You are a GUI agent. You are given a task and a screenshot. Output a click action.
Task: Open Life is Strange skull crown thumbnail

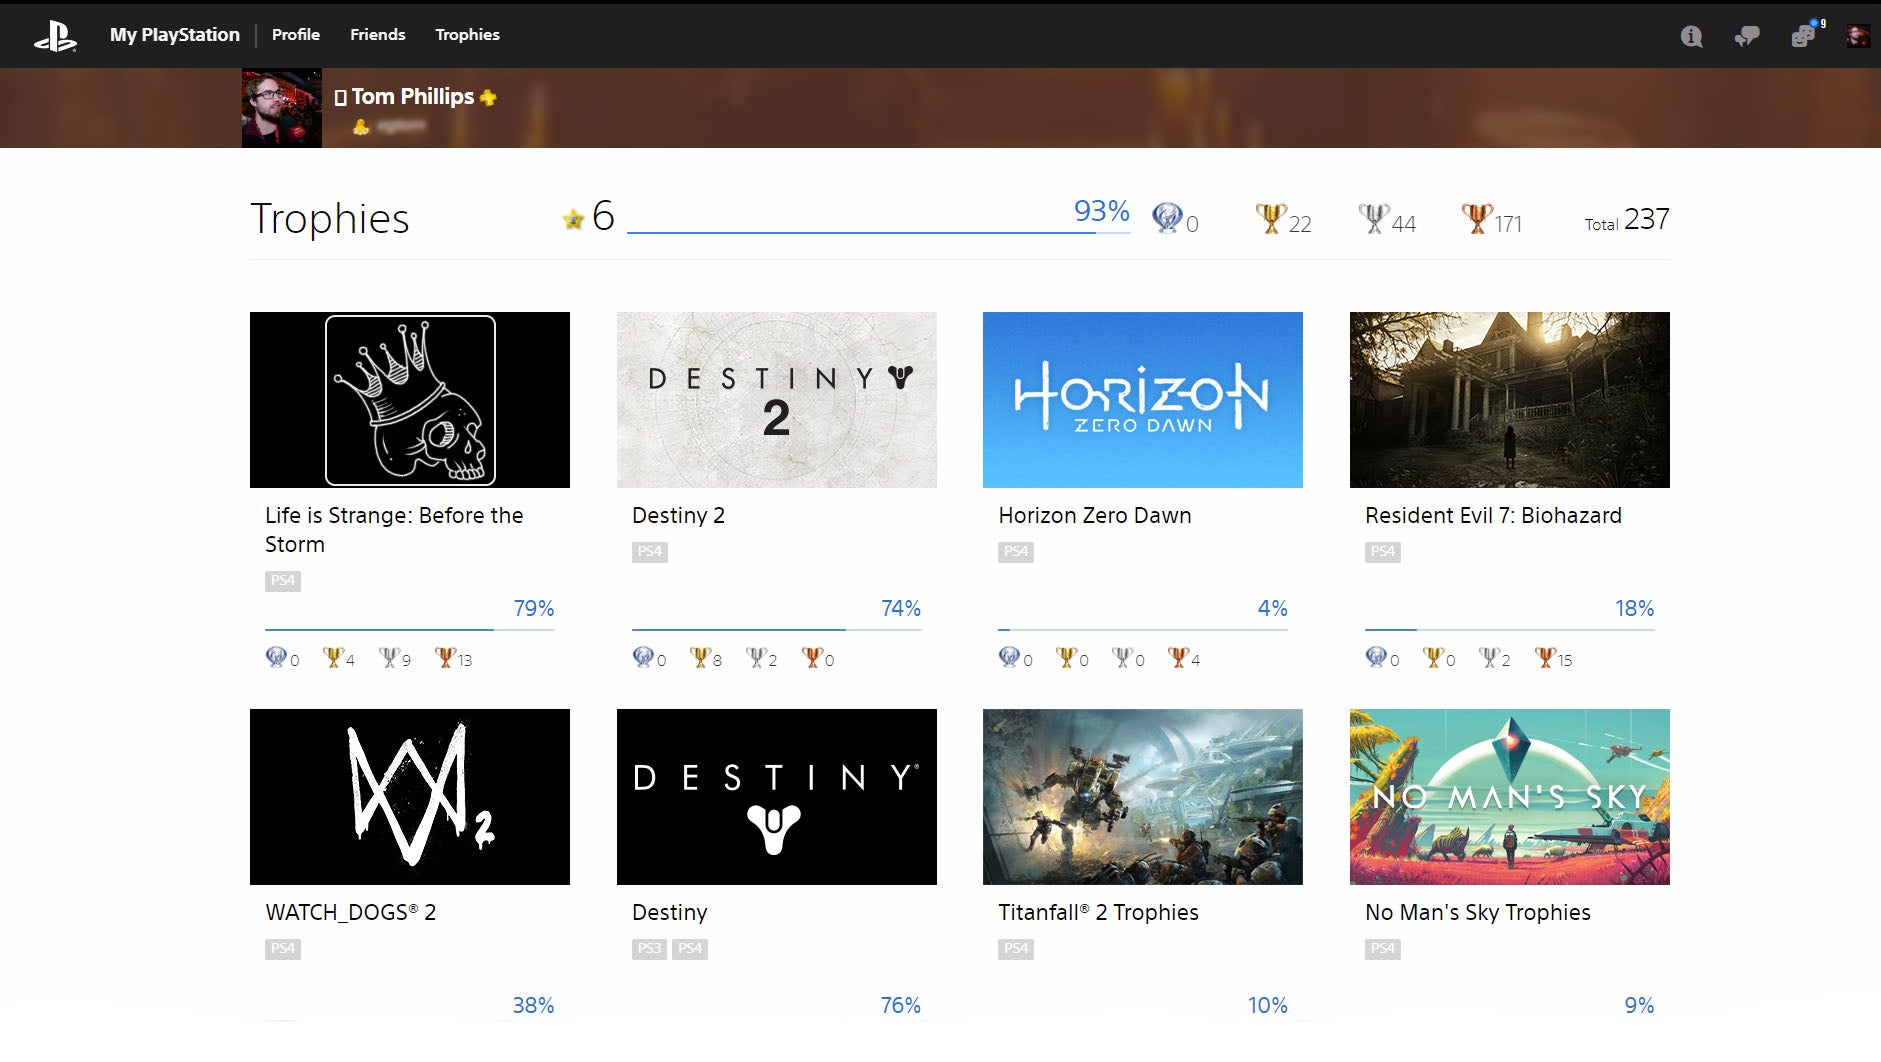click(x=410, y=400)
